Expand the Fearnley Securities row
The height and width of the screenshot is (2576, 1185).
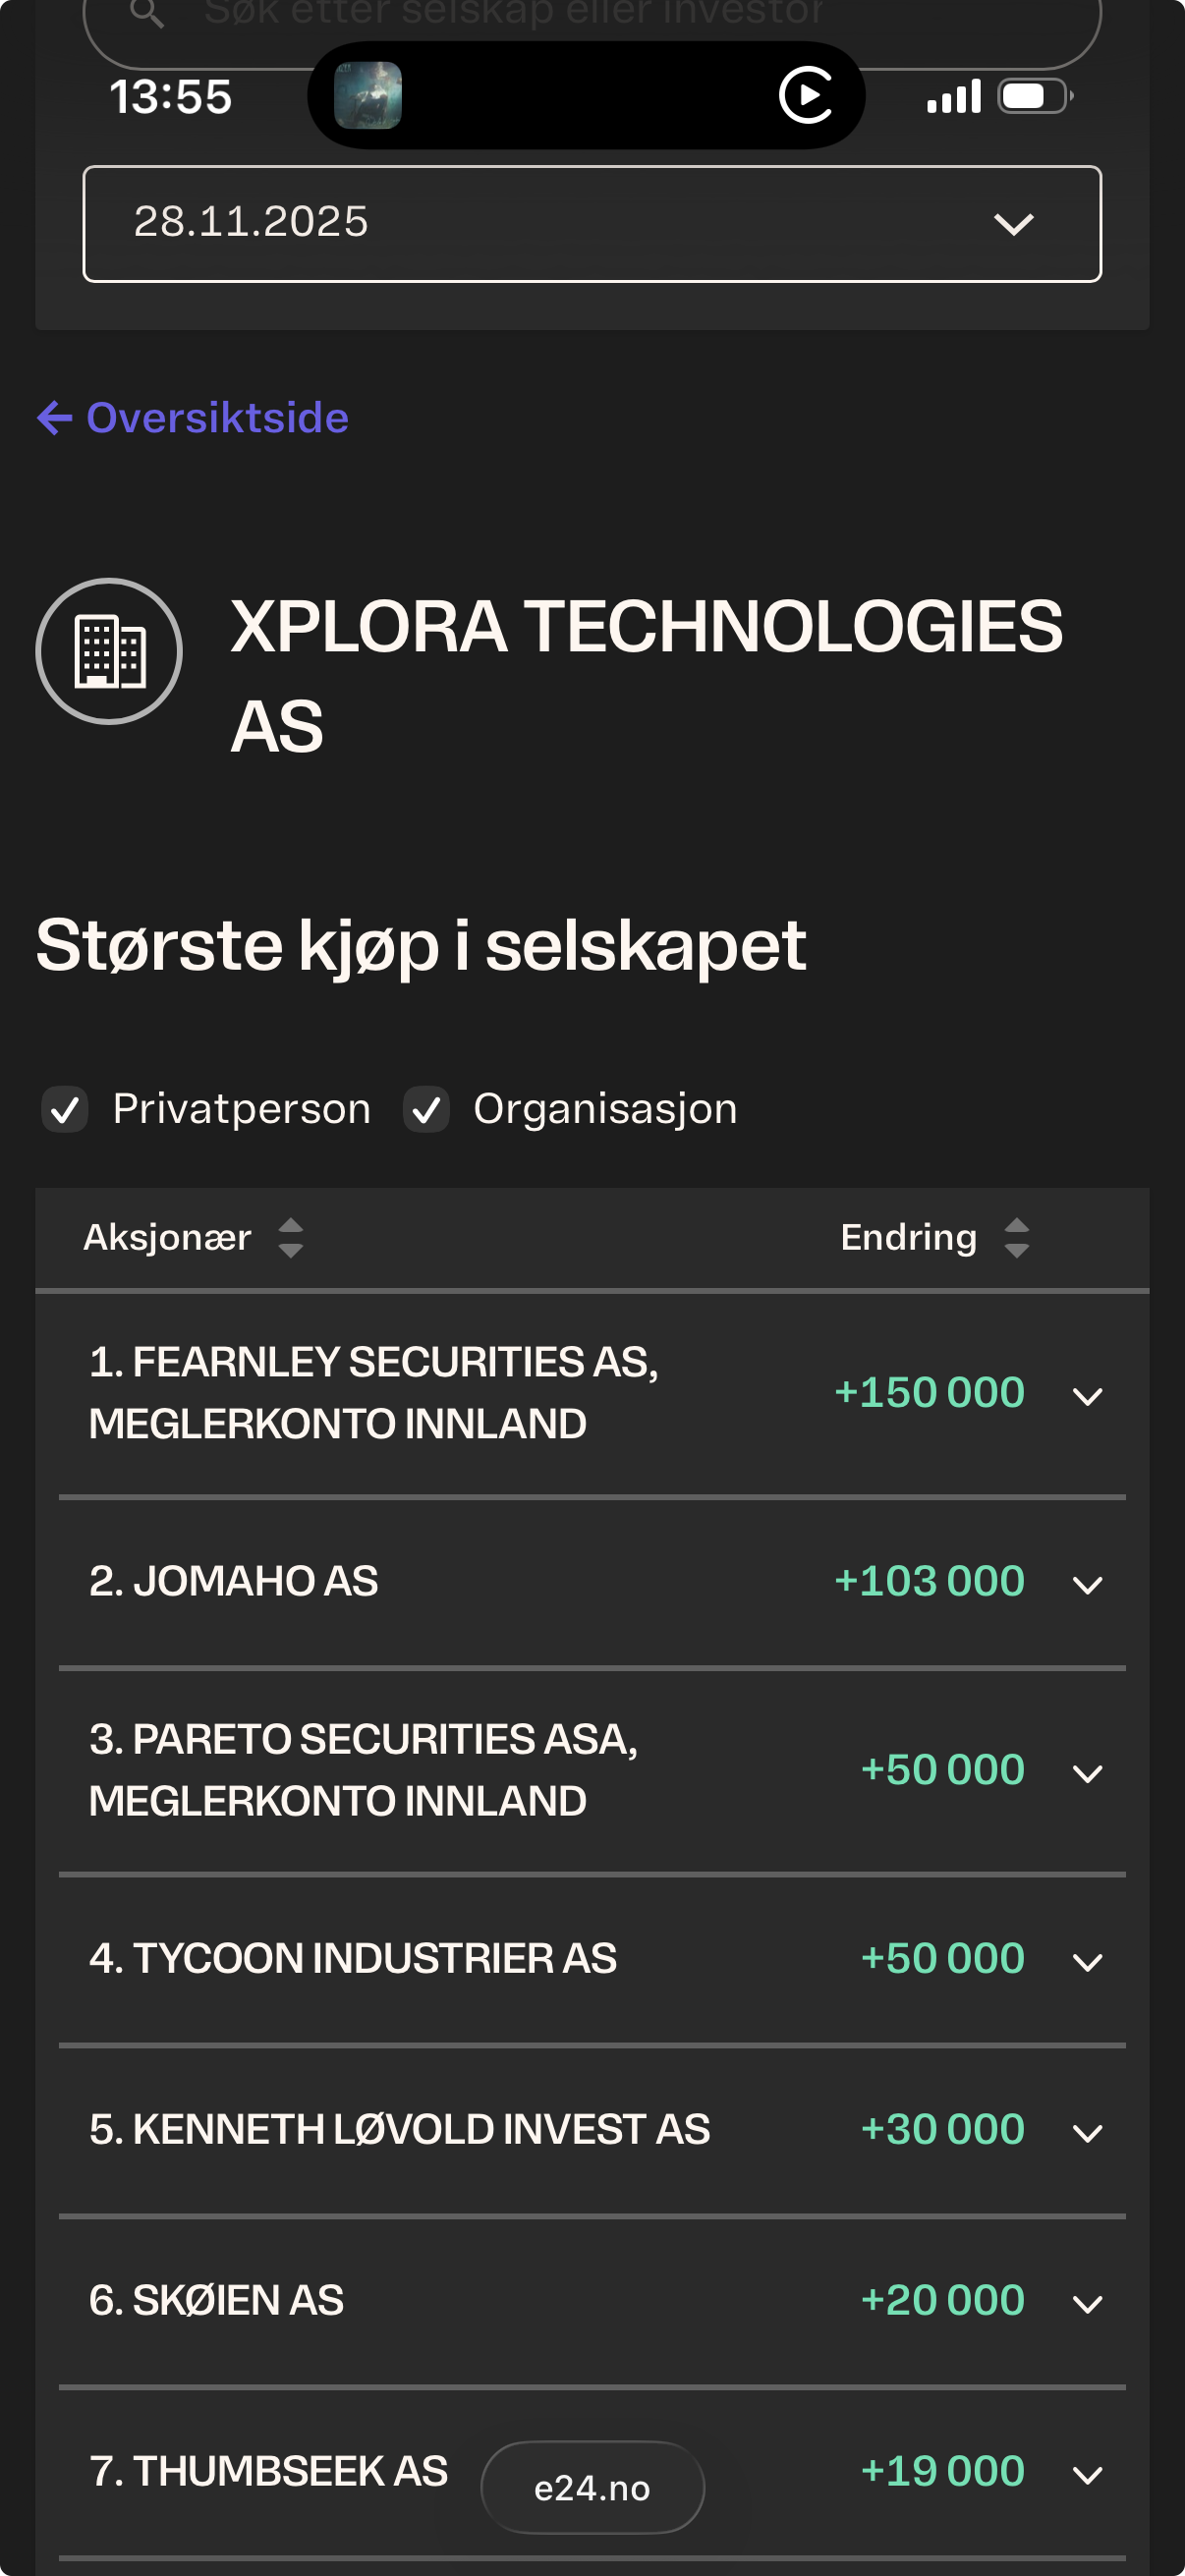[x=1087, y=1396]
